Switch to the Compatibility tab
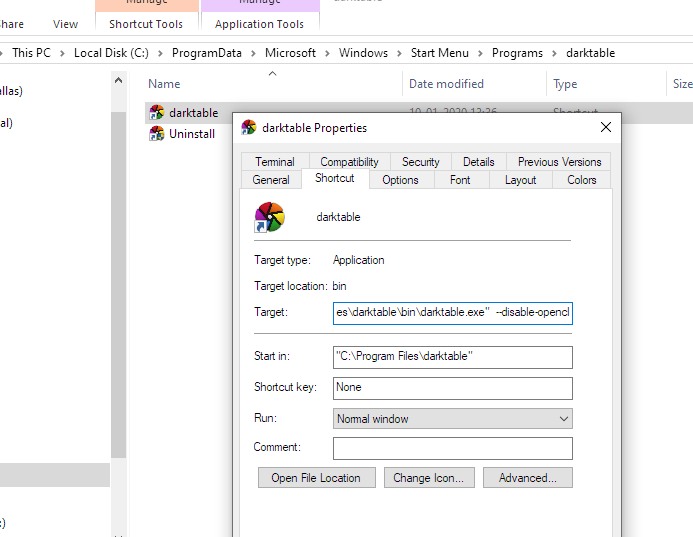 [349, 162]
